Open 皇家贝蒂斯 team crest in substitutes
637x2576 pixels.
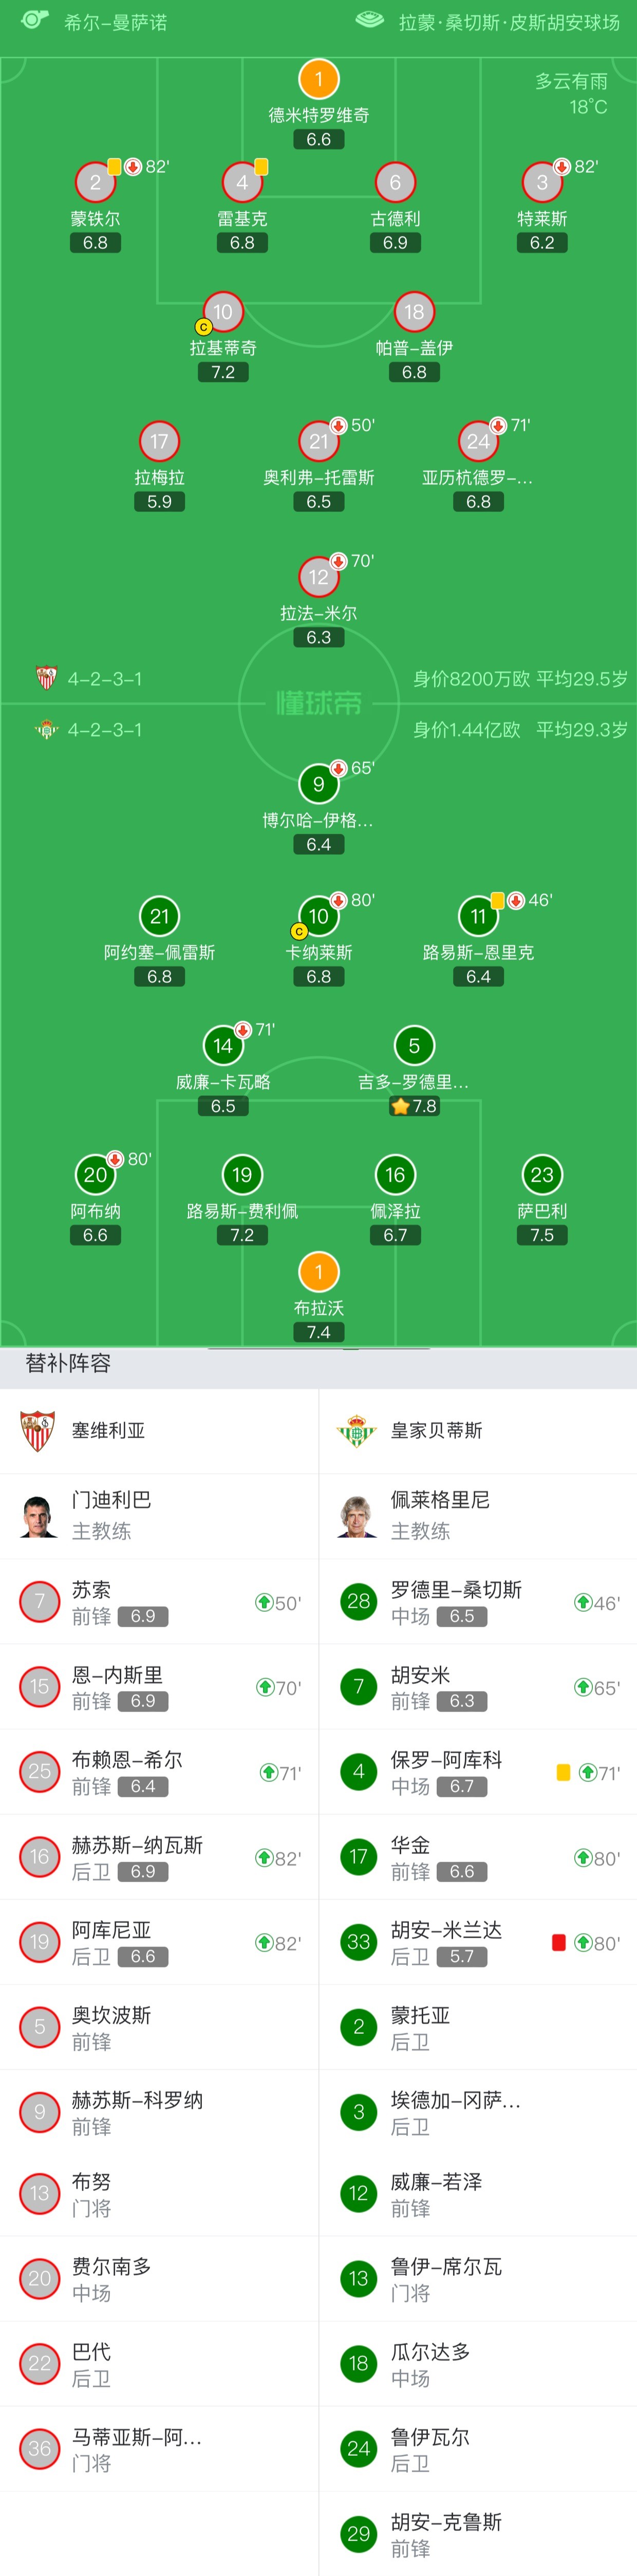coord(357,1430)
